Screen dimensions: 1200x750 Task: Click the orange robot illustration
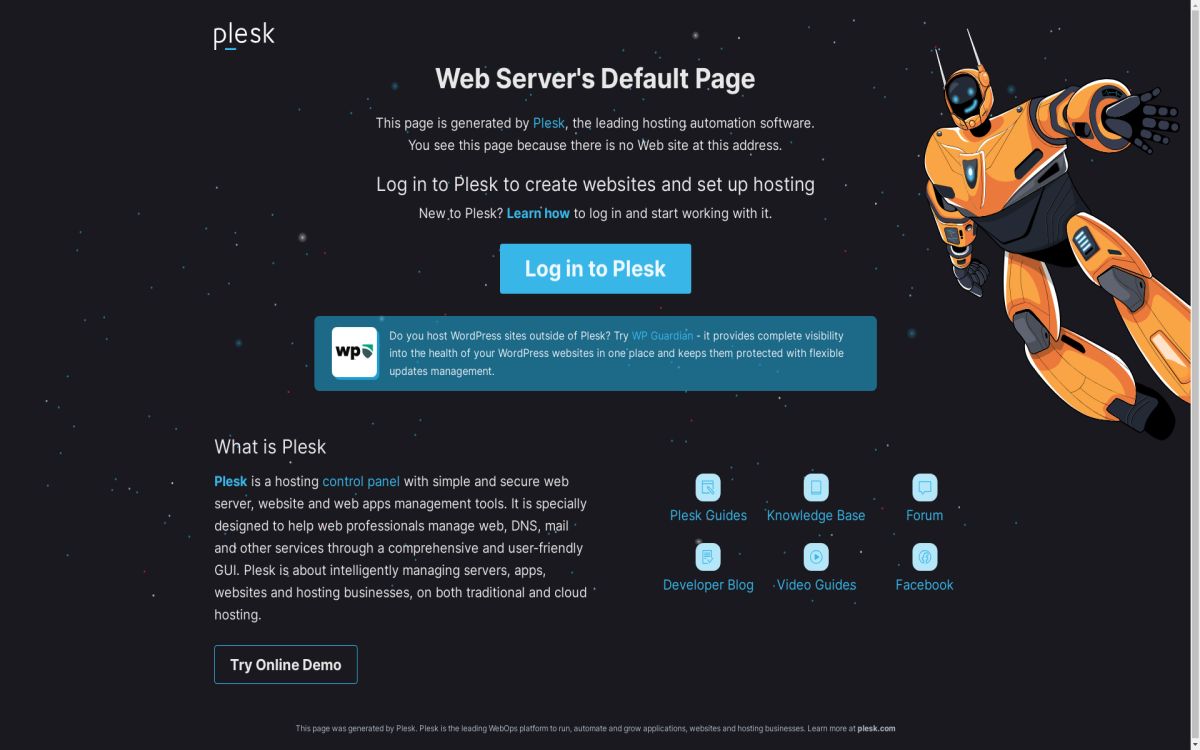pos(1050,235)
